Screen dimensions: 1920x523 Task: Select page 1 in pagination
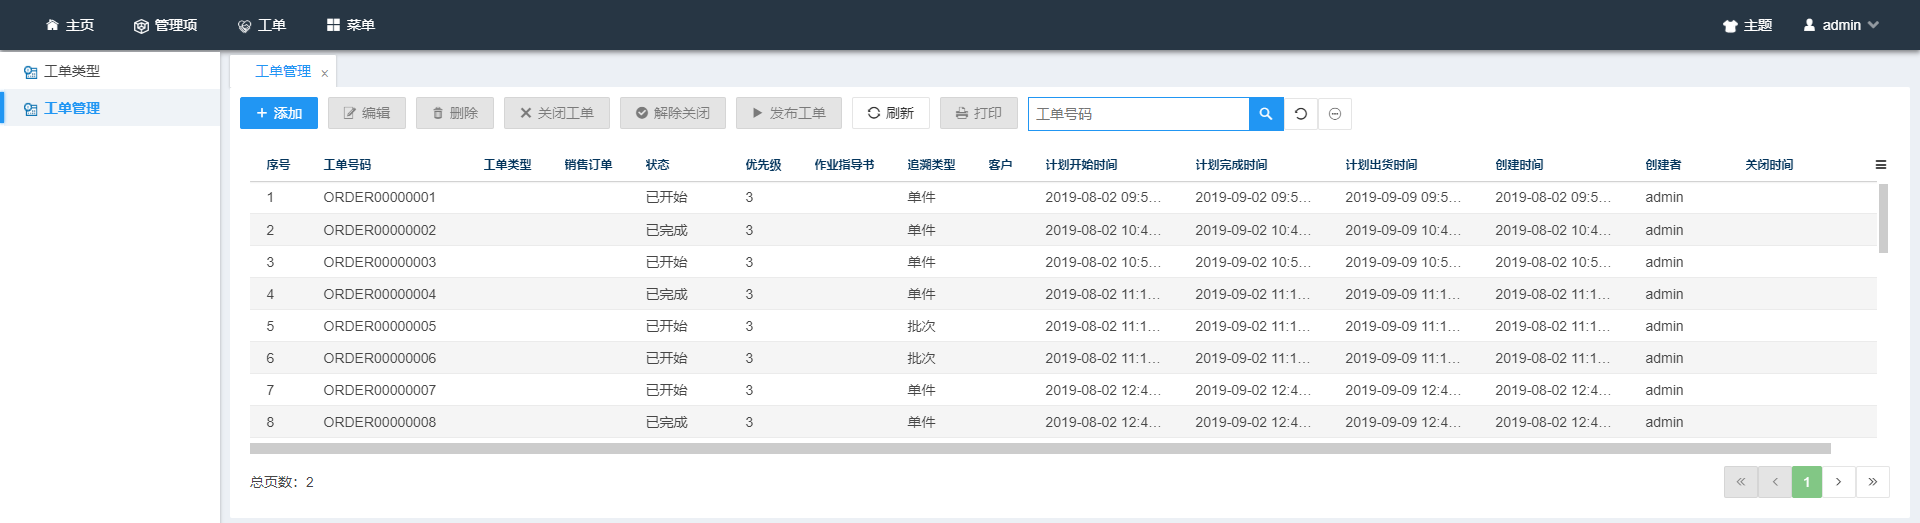1807,482
